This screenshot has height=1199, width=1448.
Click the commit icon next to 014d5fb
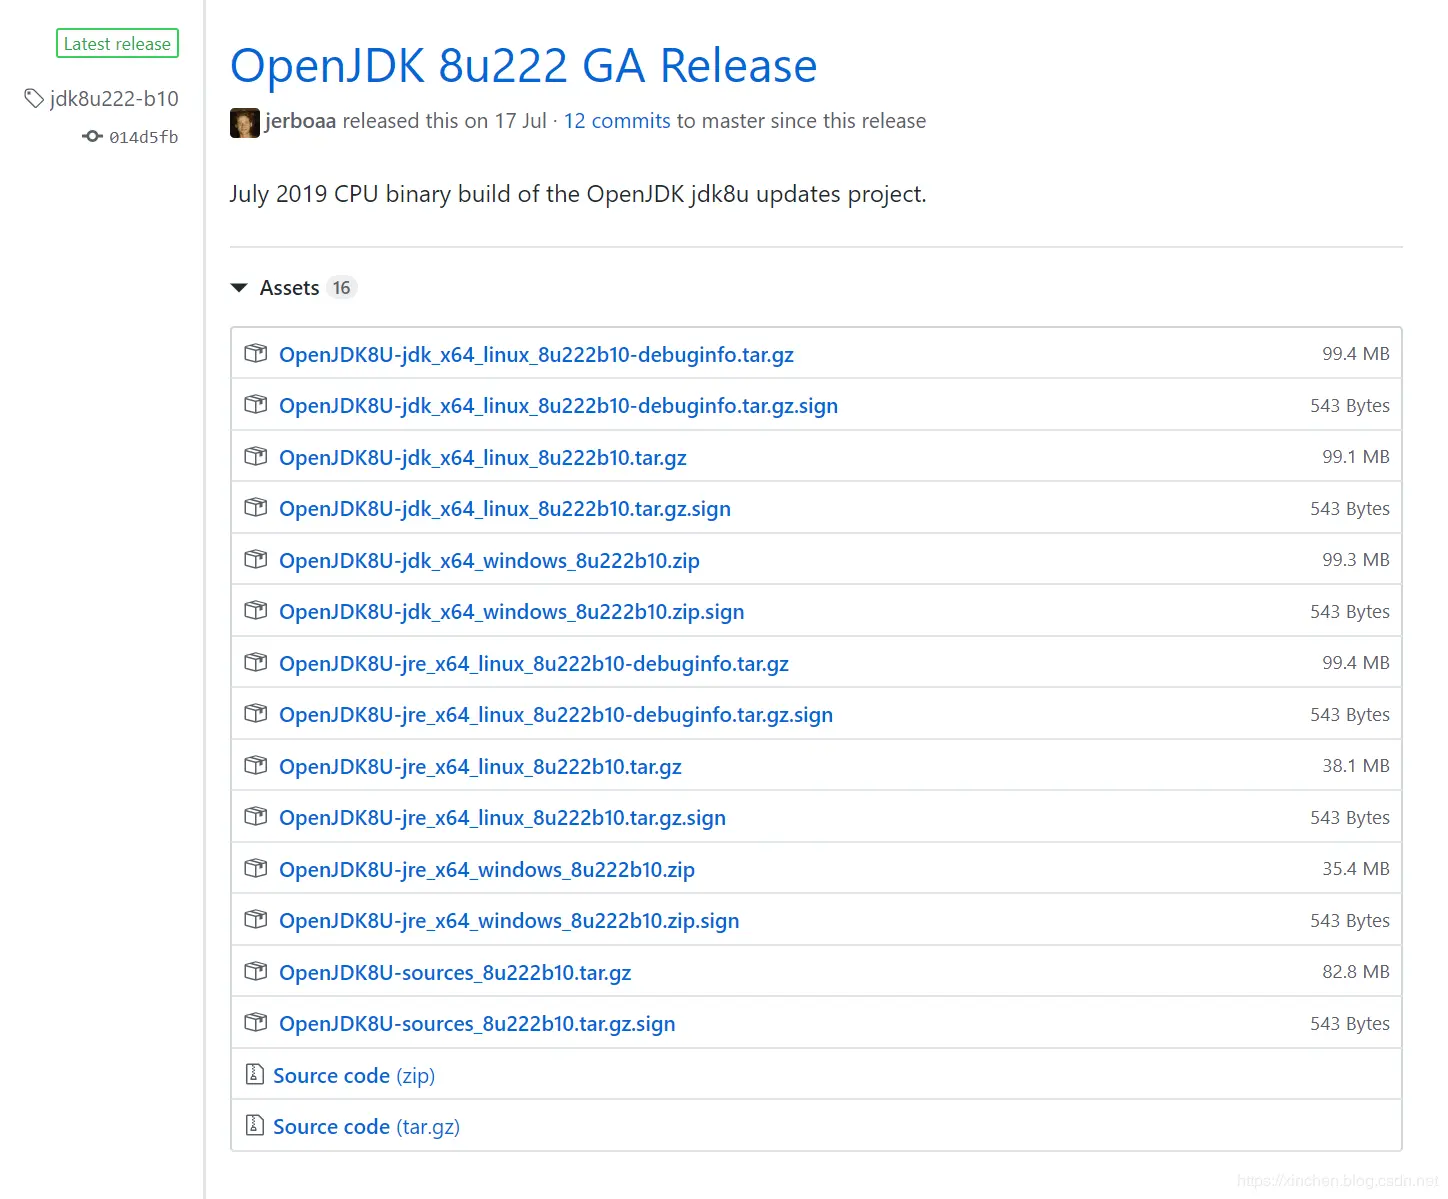pos(92,136)
